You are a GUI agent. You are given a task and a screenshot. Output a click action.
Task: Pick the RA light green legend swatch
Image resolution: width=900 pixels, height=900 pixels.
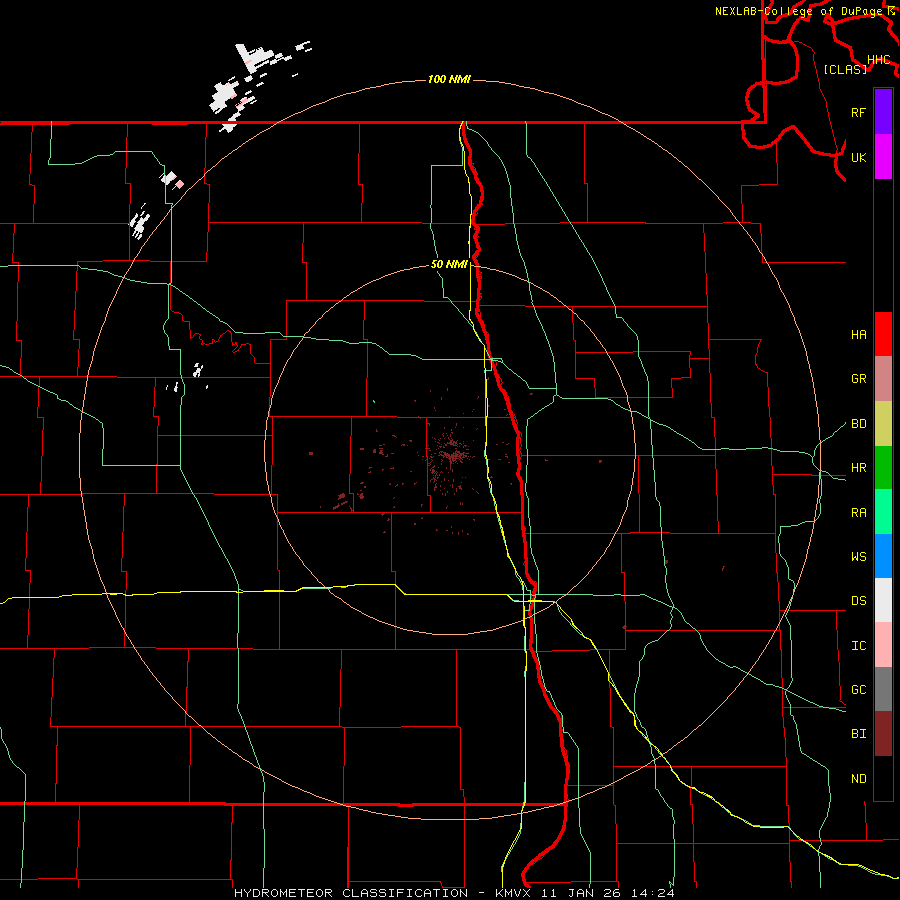click(x=883, y=512)
